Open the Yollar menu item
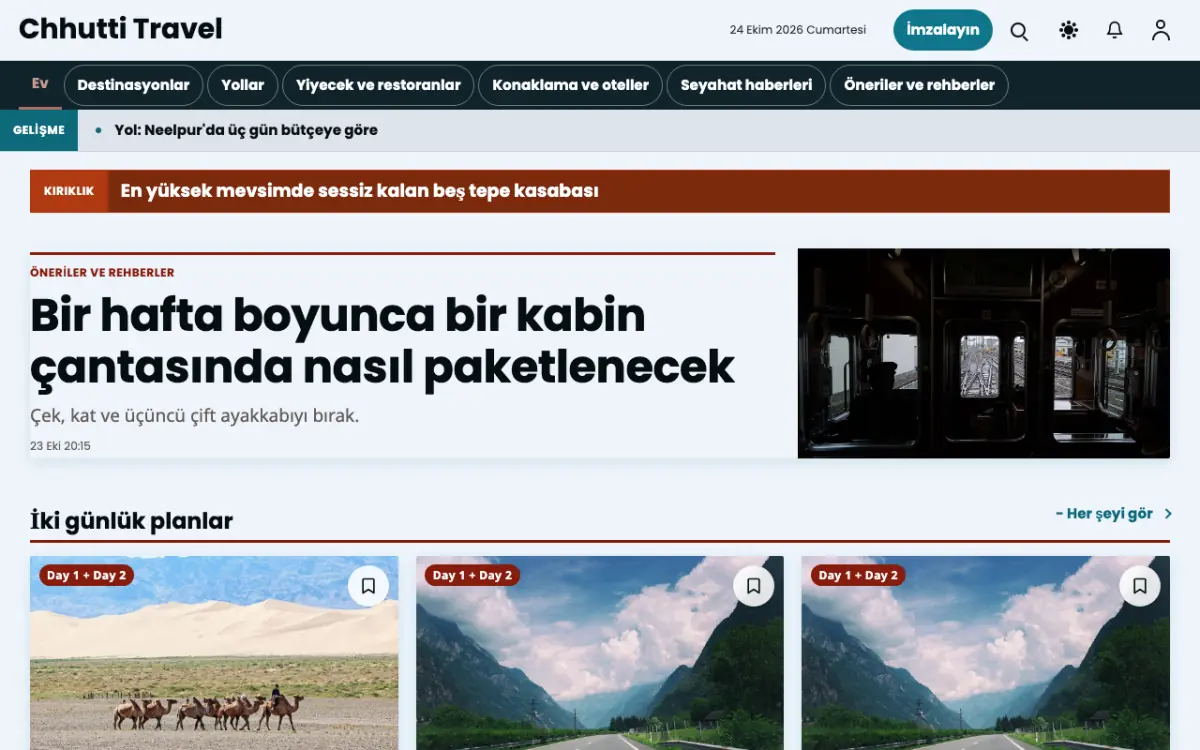 click(x=243, y=85)
